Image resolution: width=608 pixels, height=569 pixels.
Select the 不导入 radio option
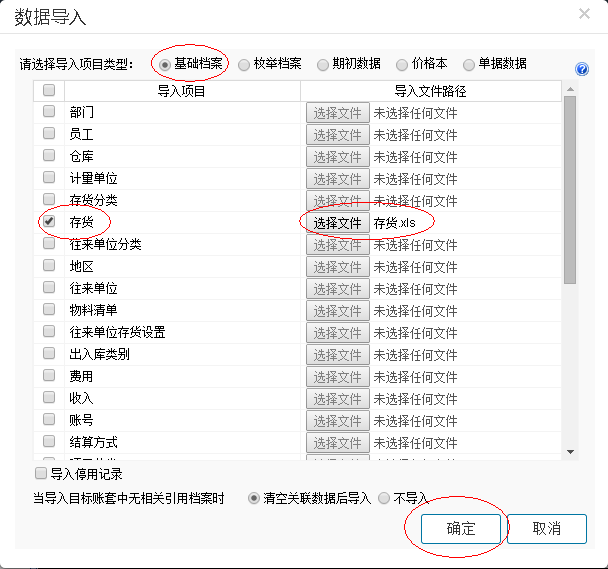coord(383,497)
